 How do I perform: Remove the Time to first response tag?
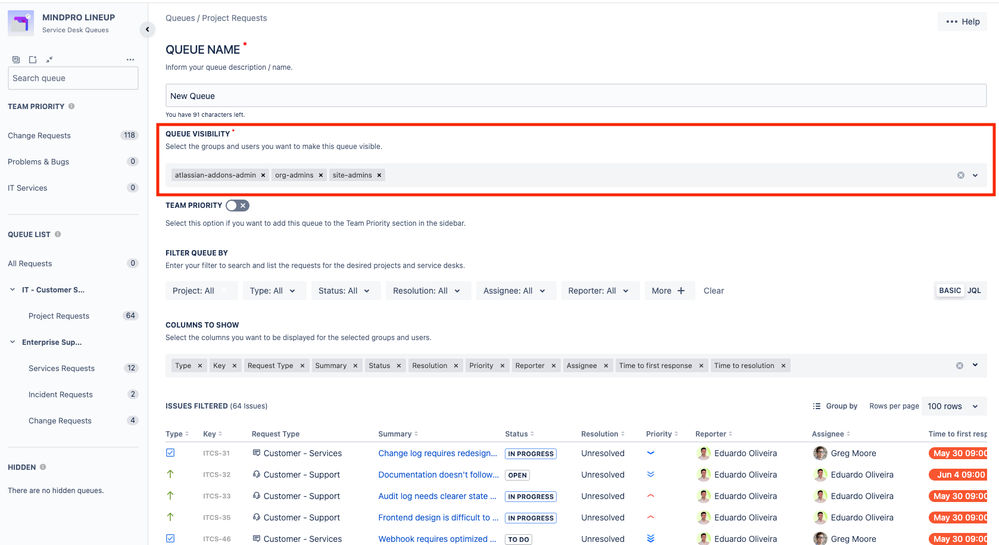point(701,366)
